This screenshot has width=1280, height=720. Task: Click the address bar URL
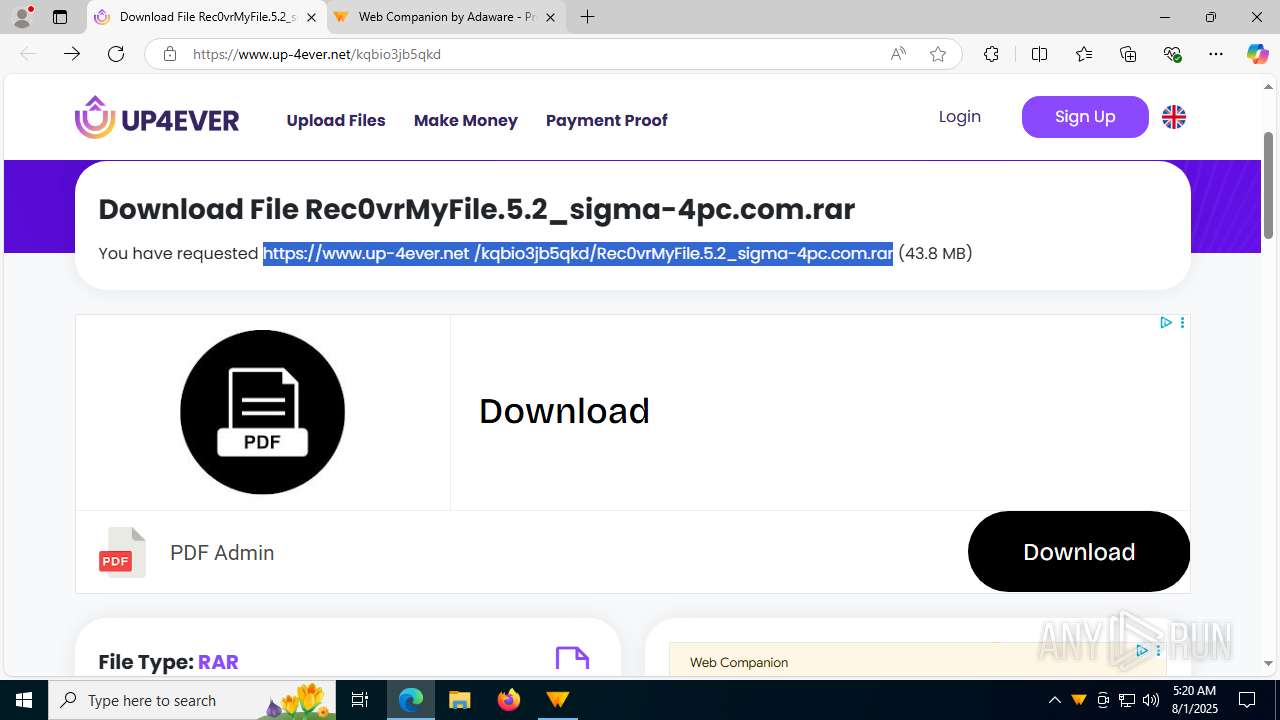(x=316, y=54)
